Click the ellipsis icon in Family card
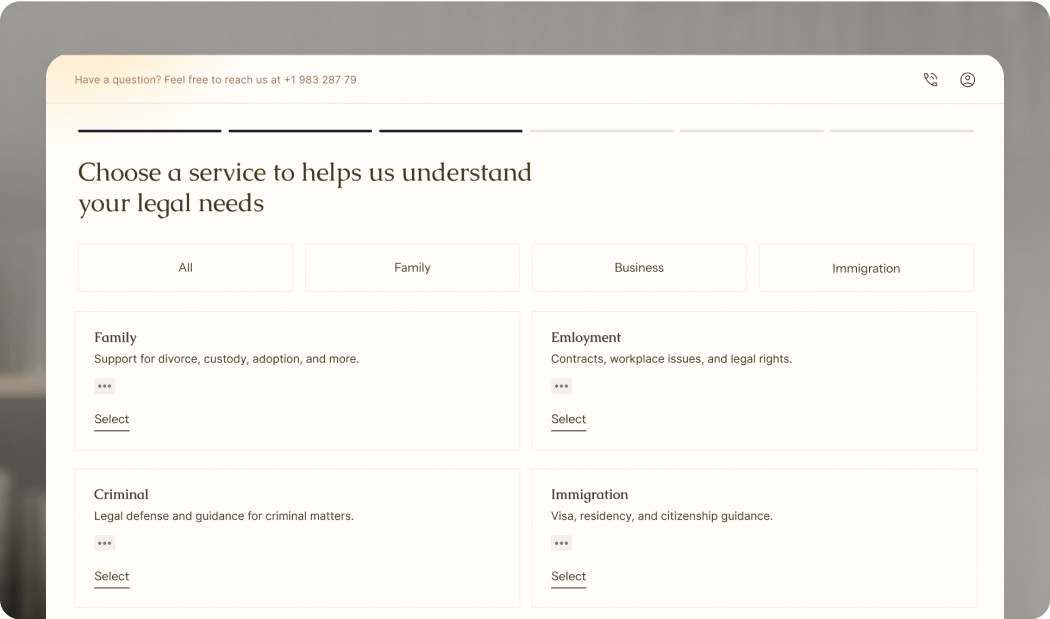 [x=104, y=386]
